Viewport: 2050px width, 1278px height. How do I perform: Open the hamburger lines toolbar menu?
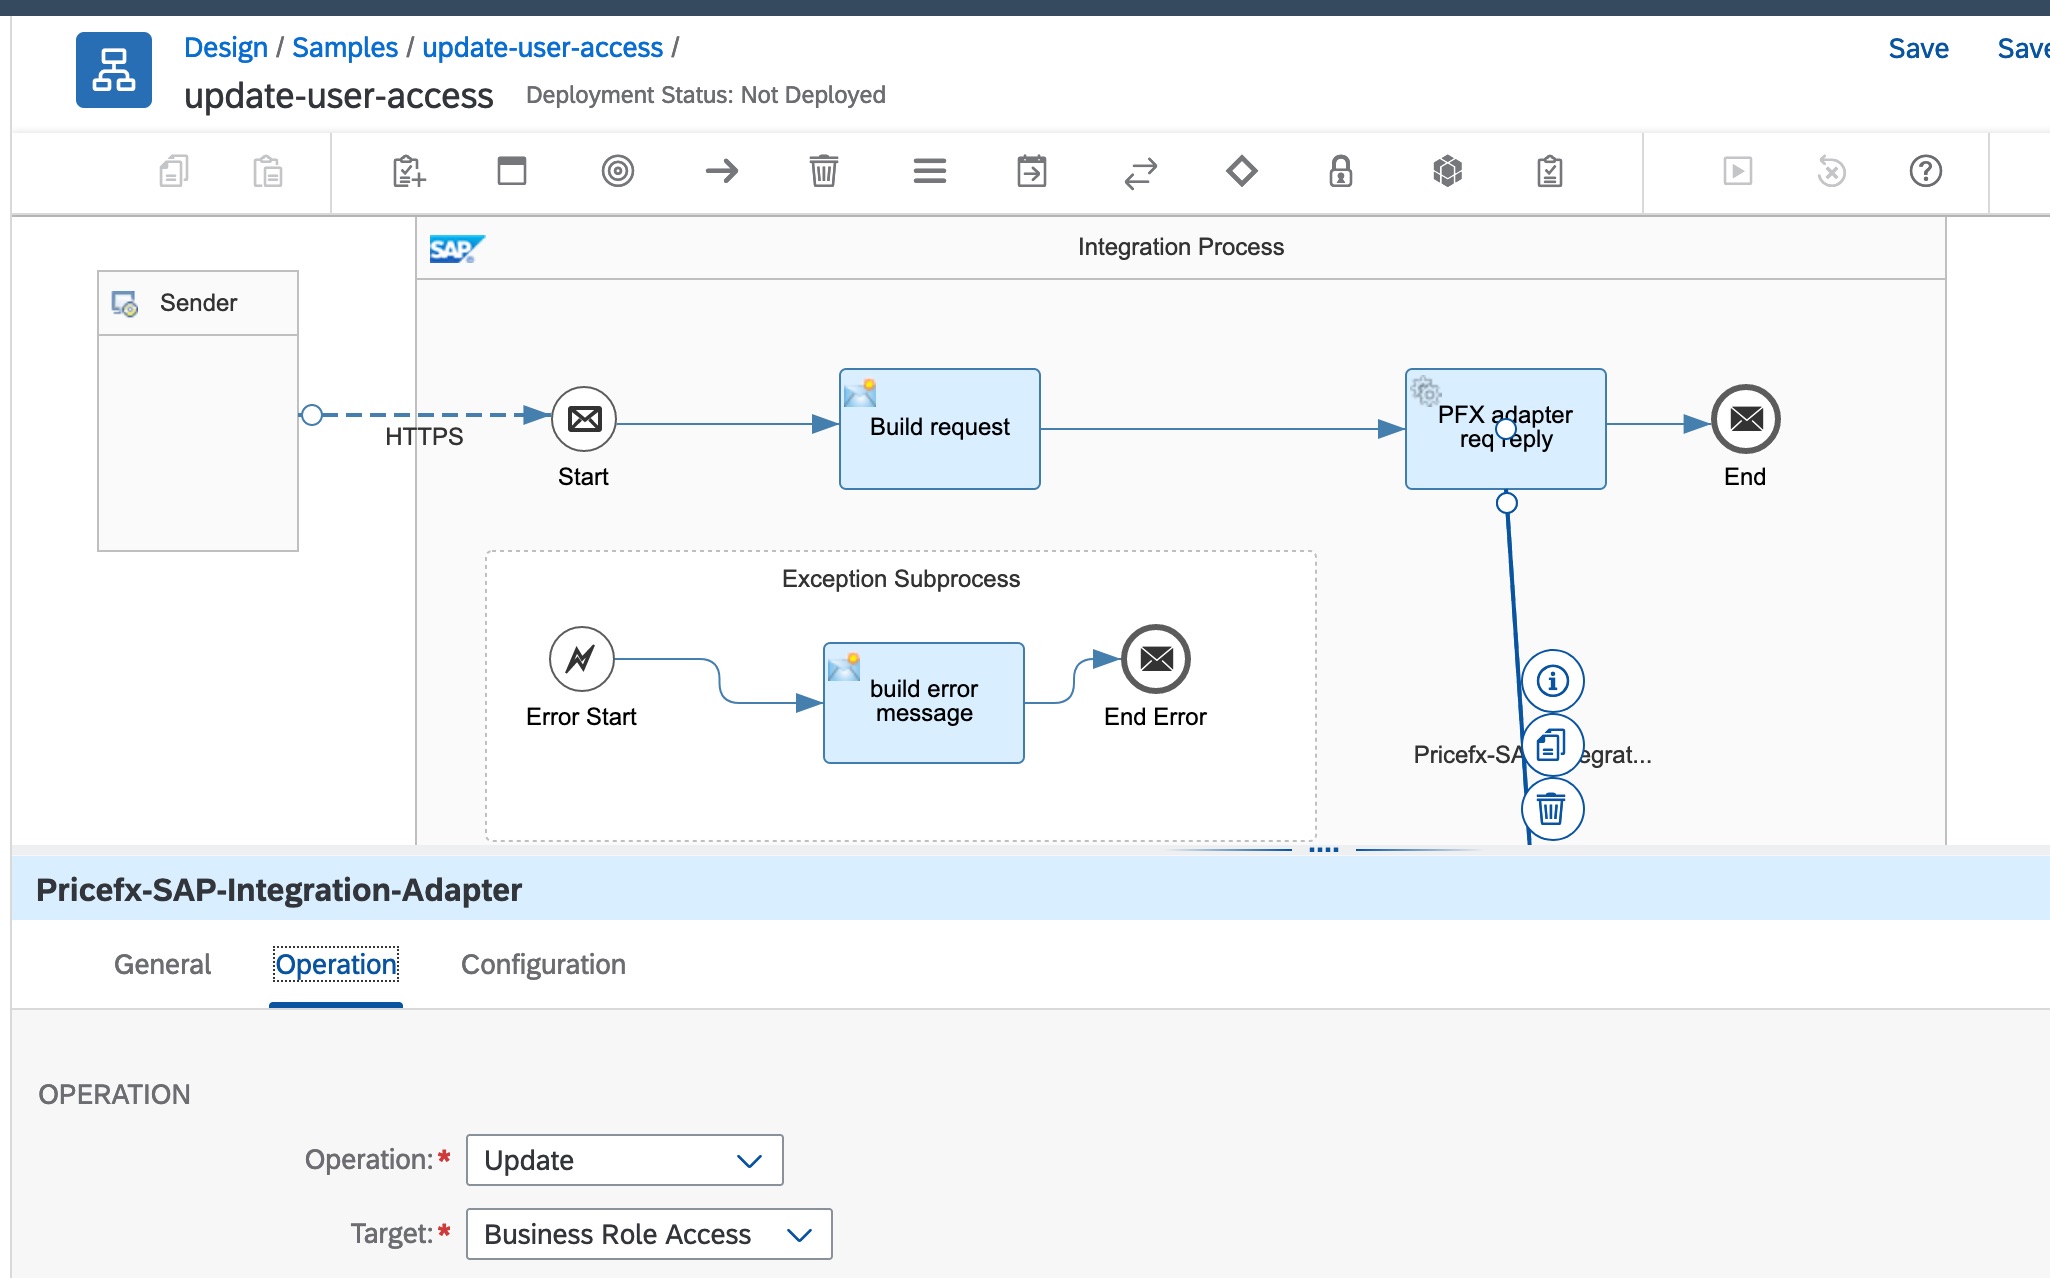pyautogui.click(x=929, y=171)
